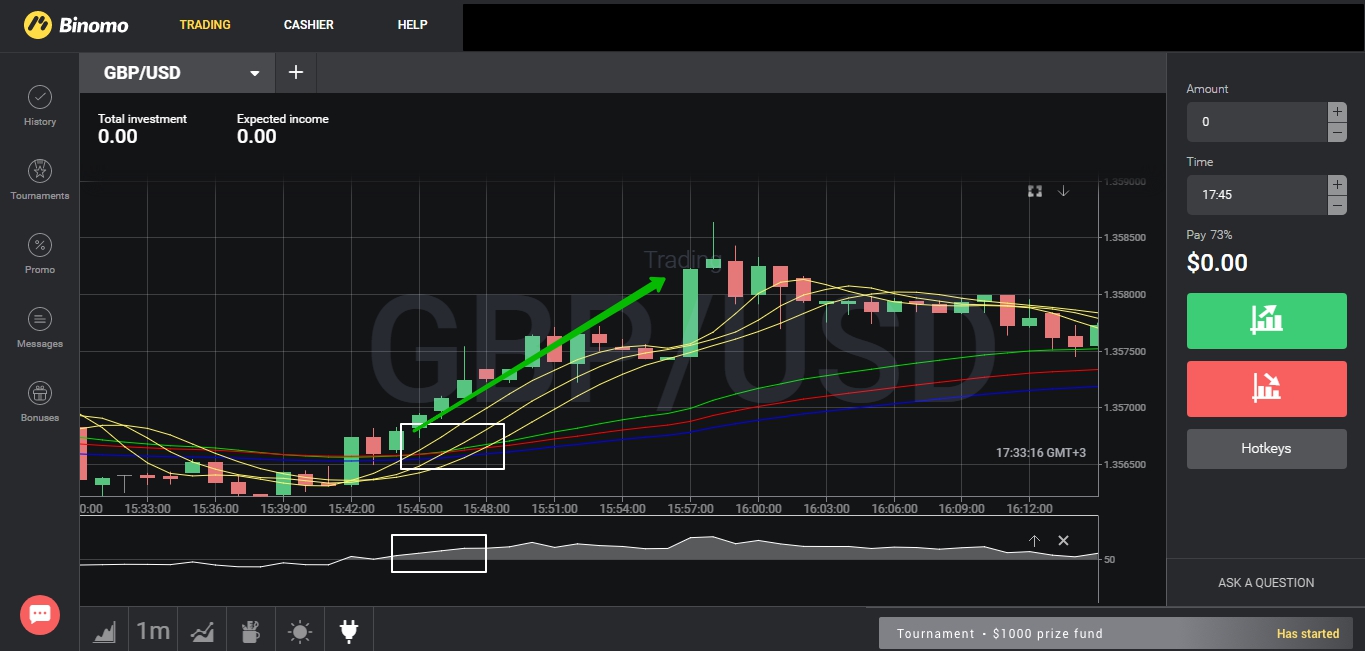Place an up (green) trade
Viewport: 1365px width, 651px height.
click(x=1267, y=321)
